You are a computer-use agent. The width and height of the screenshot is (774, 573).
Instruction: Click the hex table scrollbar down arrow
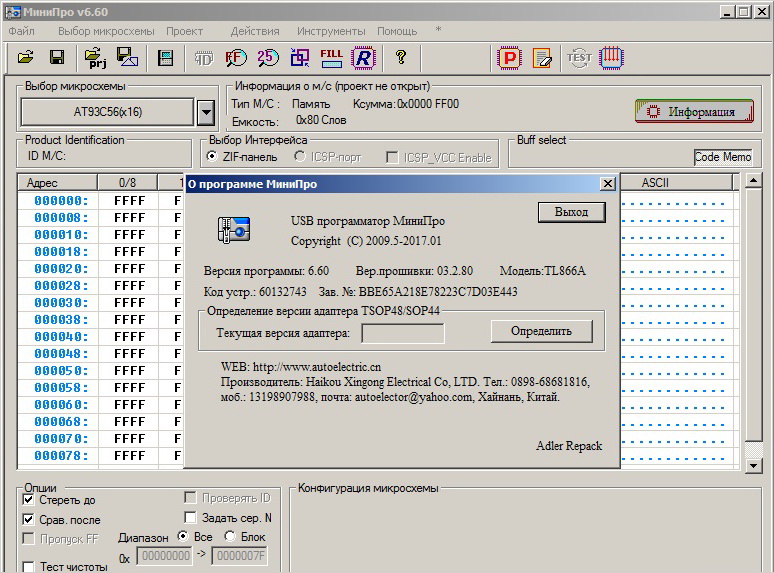pyautogui.click(x=754, y=465)
